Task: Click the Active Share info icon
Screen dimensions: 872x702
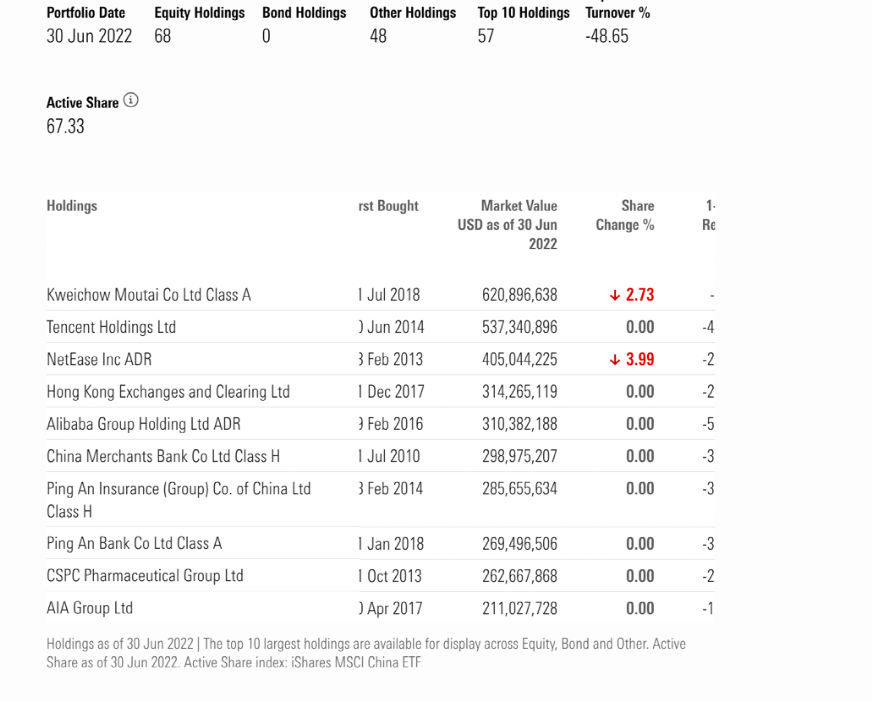Action: tap(131, 101)
